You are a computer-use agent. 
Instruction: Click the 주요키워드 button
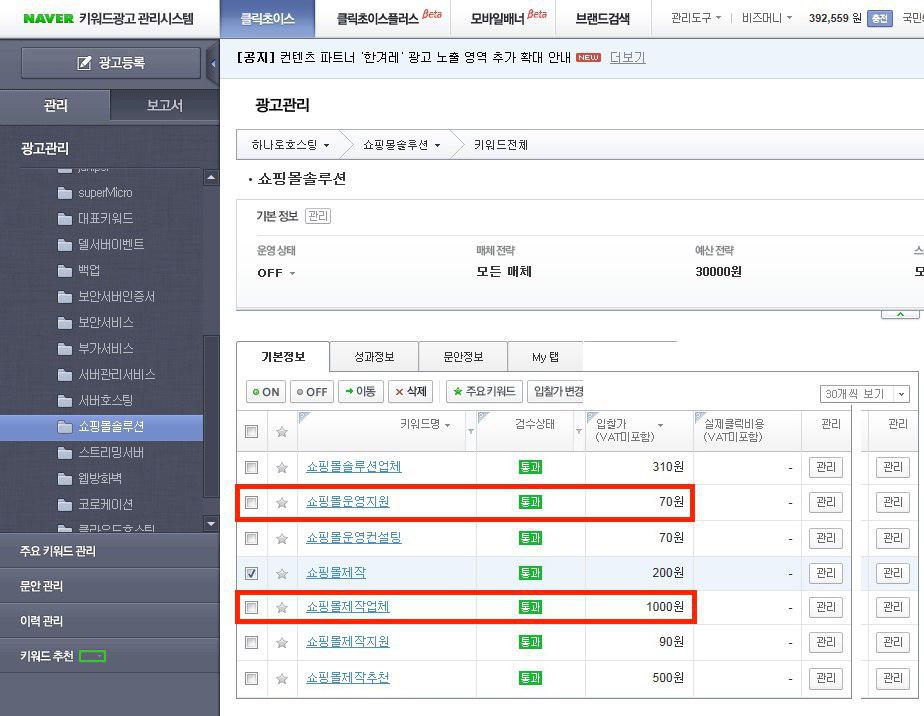pyautogui.click(x=484, y=392)
